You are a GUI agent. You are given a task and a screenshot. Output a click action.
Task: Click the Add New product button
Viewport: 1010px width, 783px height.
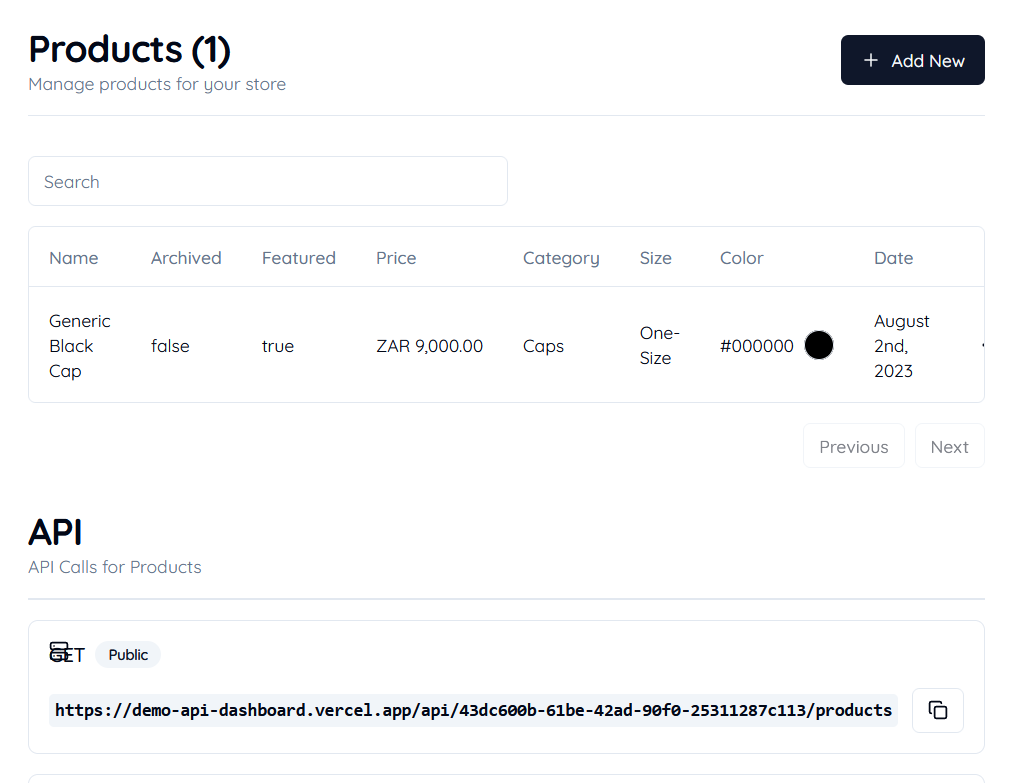click(912, 60)
